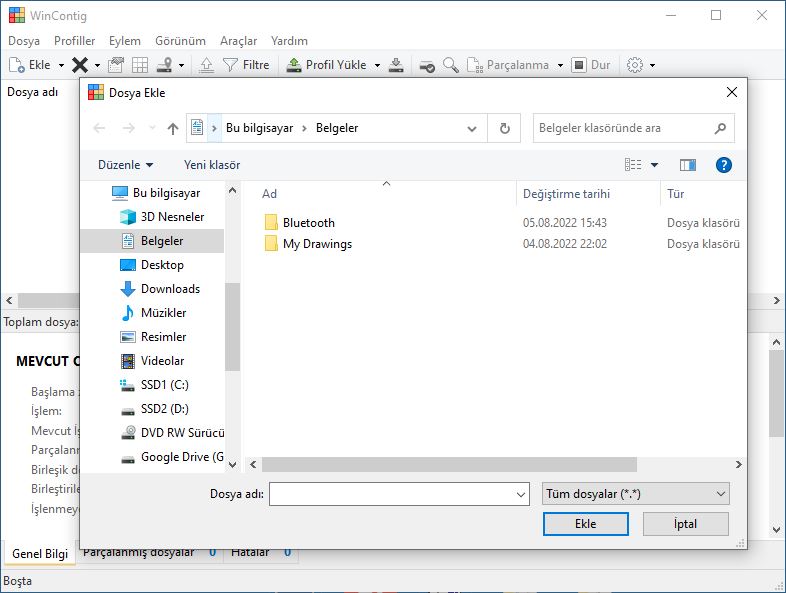Open the Profiller menu
The width and height of the screenshot is (786, 593).
point(74,41)
